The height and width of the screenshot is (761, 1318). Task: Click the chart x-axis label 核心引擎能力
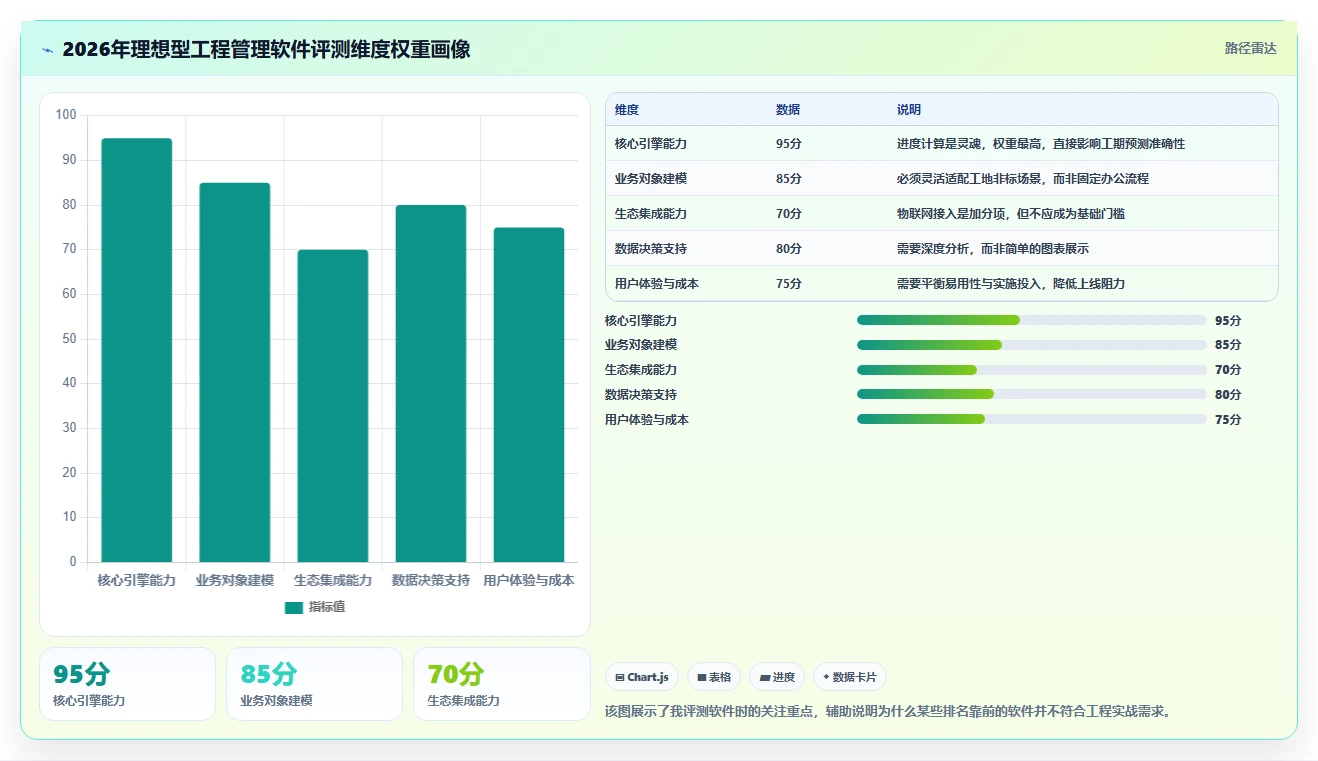[x=136, y=581]
